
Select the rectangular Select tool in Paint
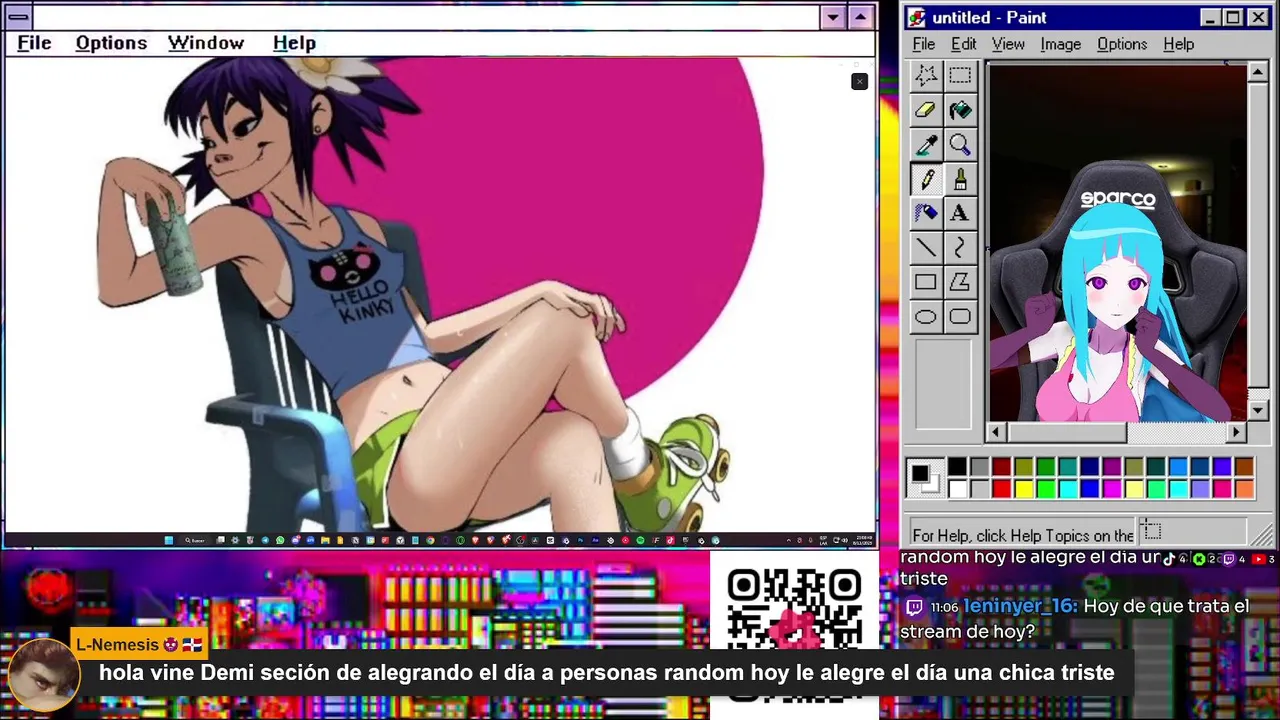pos(960,75)
